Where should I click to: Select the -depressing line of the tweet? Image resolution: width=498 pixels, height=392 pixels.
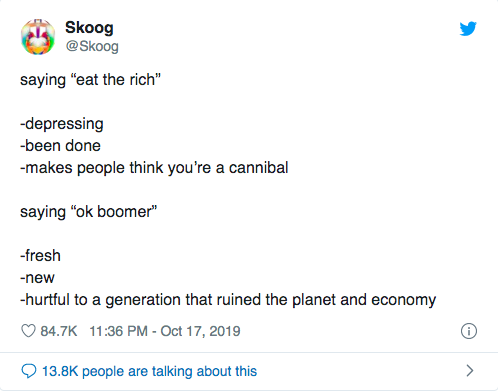coord(62,124)
